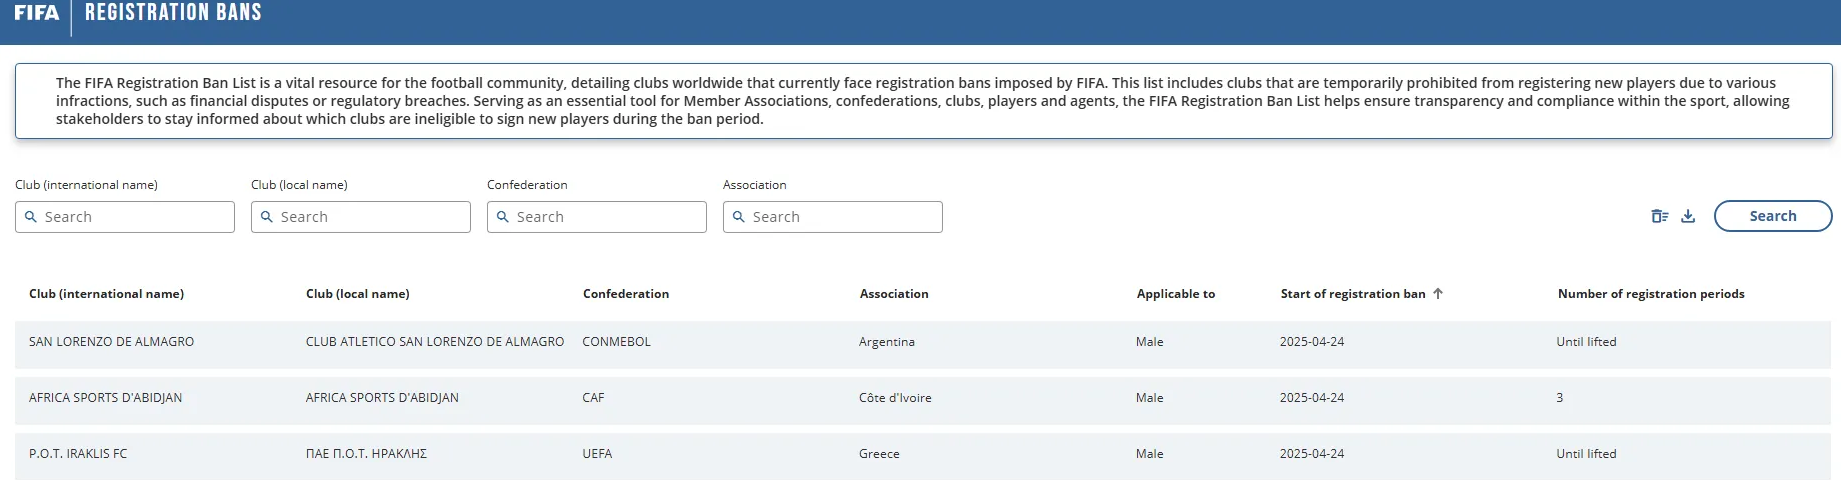1841x480 pixels.
Task: Click the ascending sort arrow beside Start of registration ban
Action: coord(1438,294)
